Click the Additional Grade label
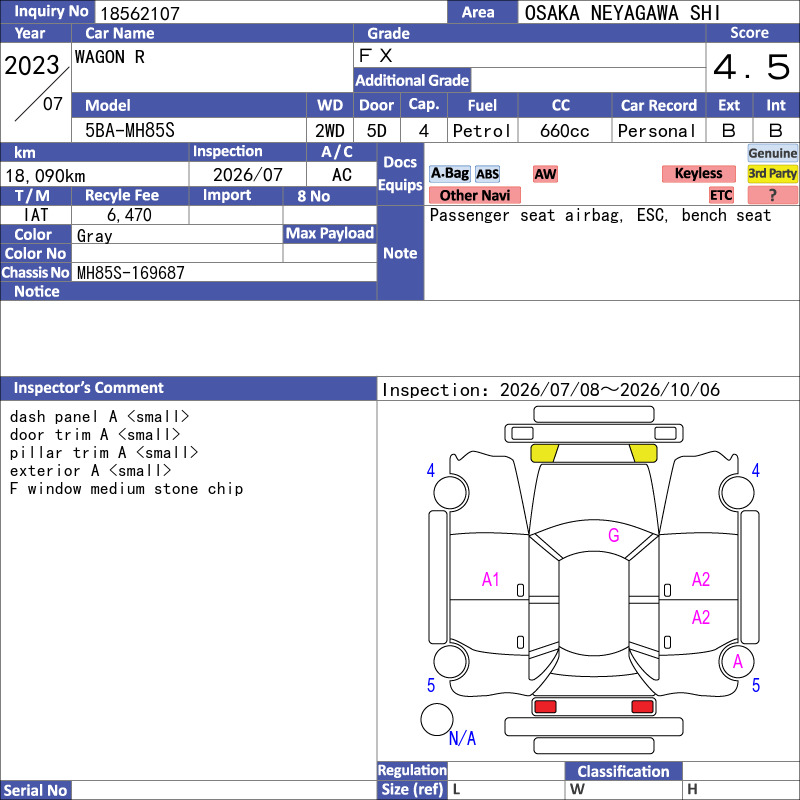 [x=412, y=80]
